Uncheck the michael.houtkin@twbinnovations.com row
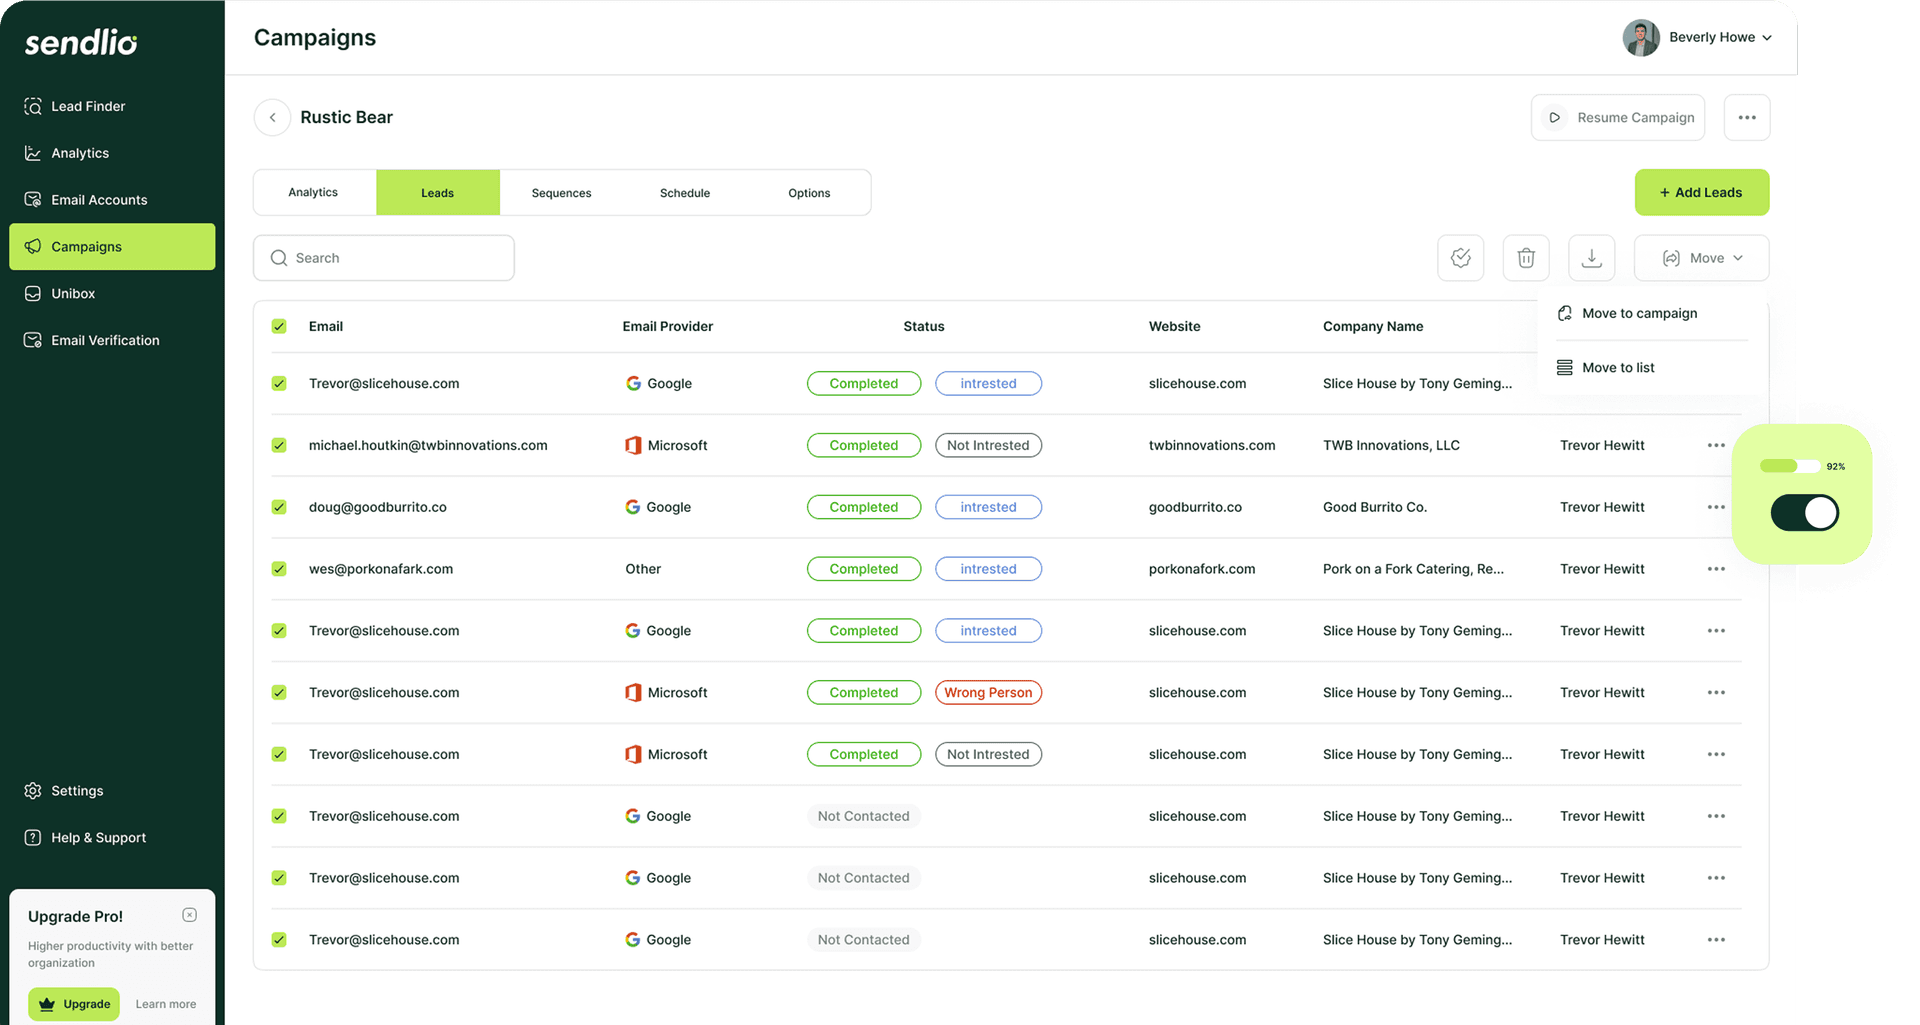 pyautogui.click(x=279, y=445)
